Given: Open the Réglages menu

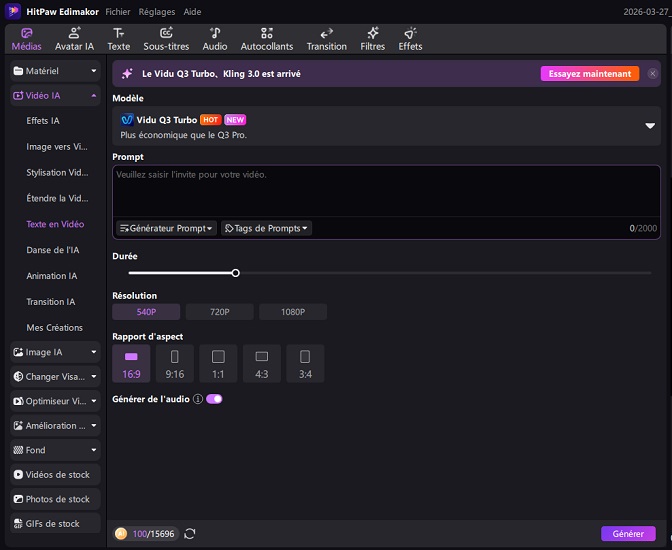Looking at the screenshot, I should [157, 12].
